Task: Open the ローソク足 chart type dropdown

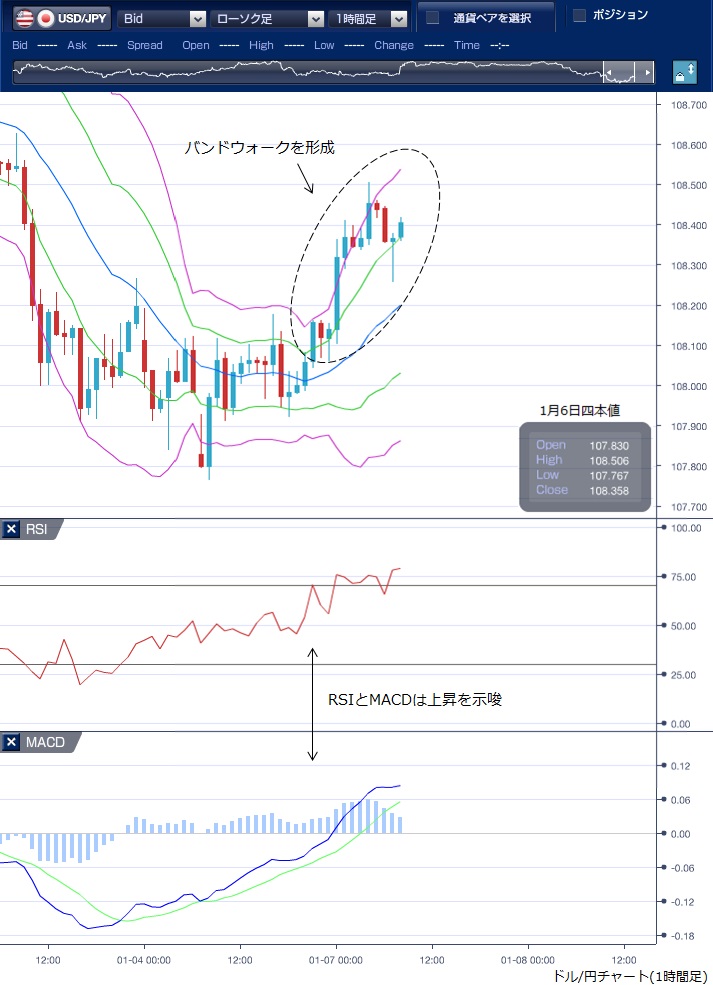Action: click(x=315, y=19)
